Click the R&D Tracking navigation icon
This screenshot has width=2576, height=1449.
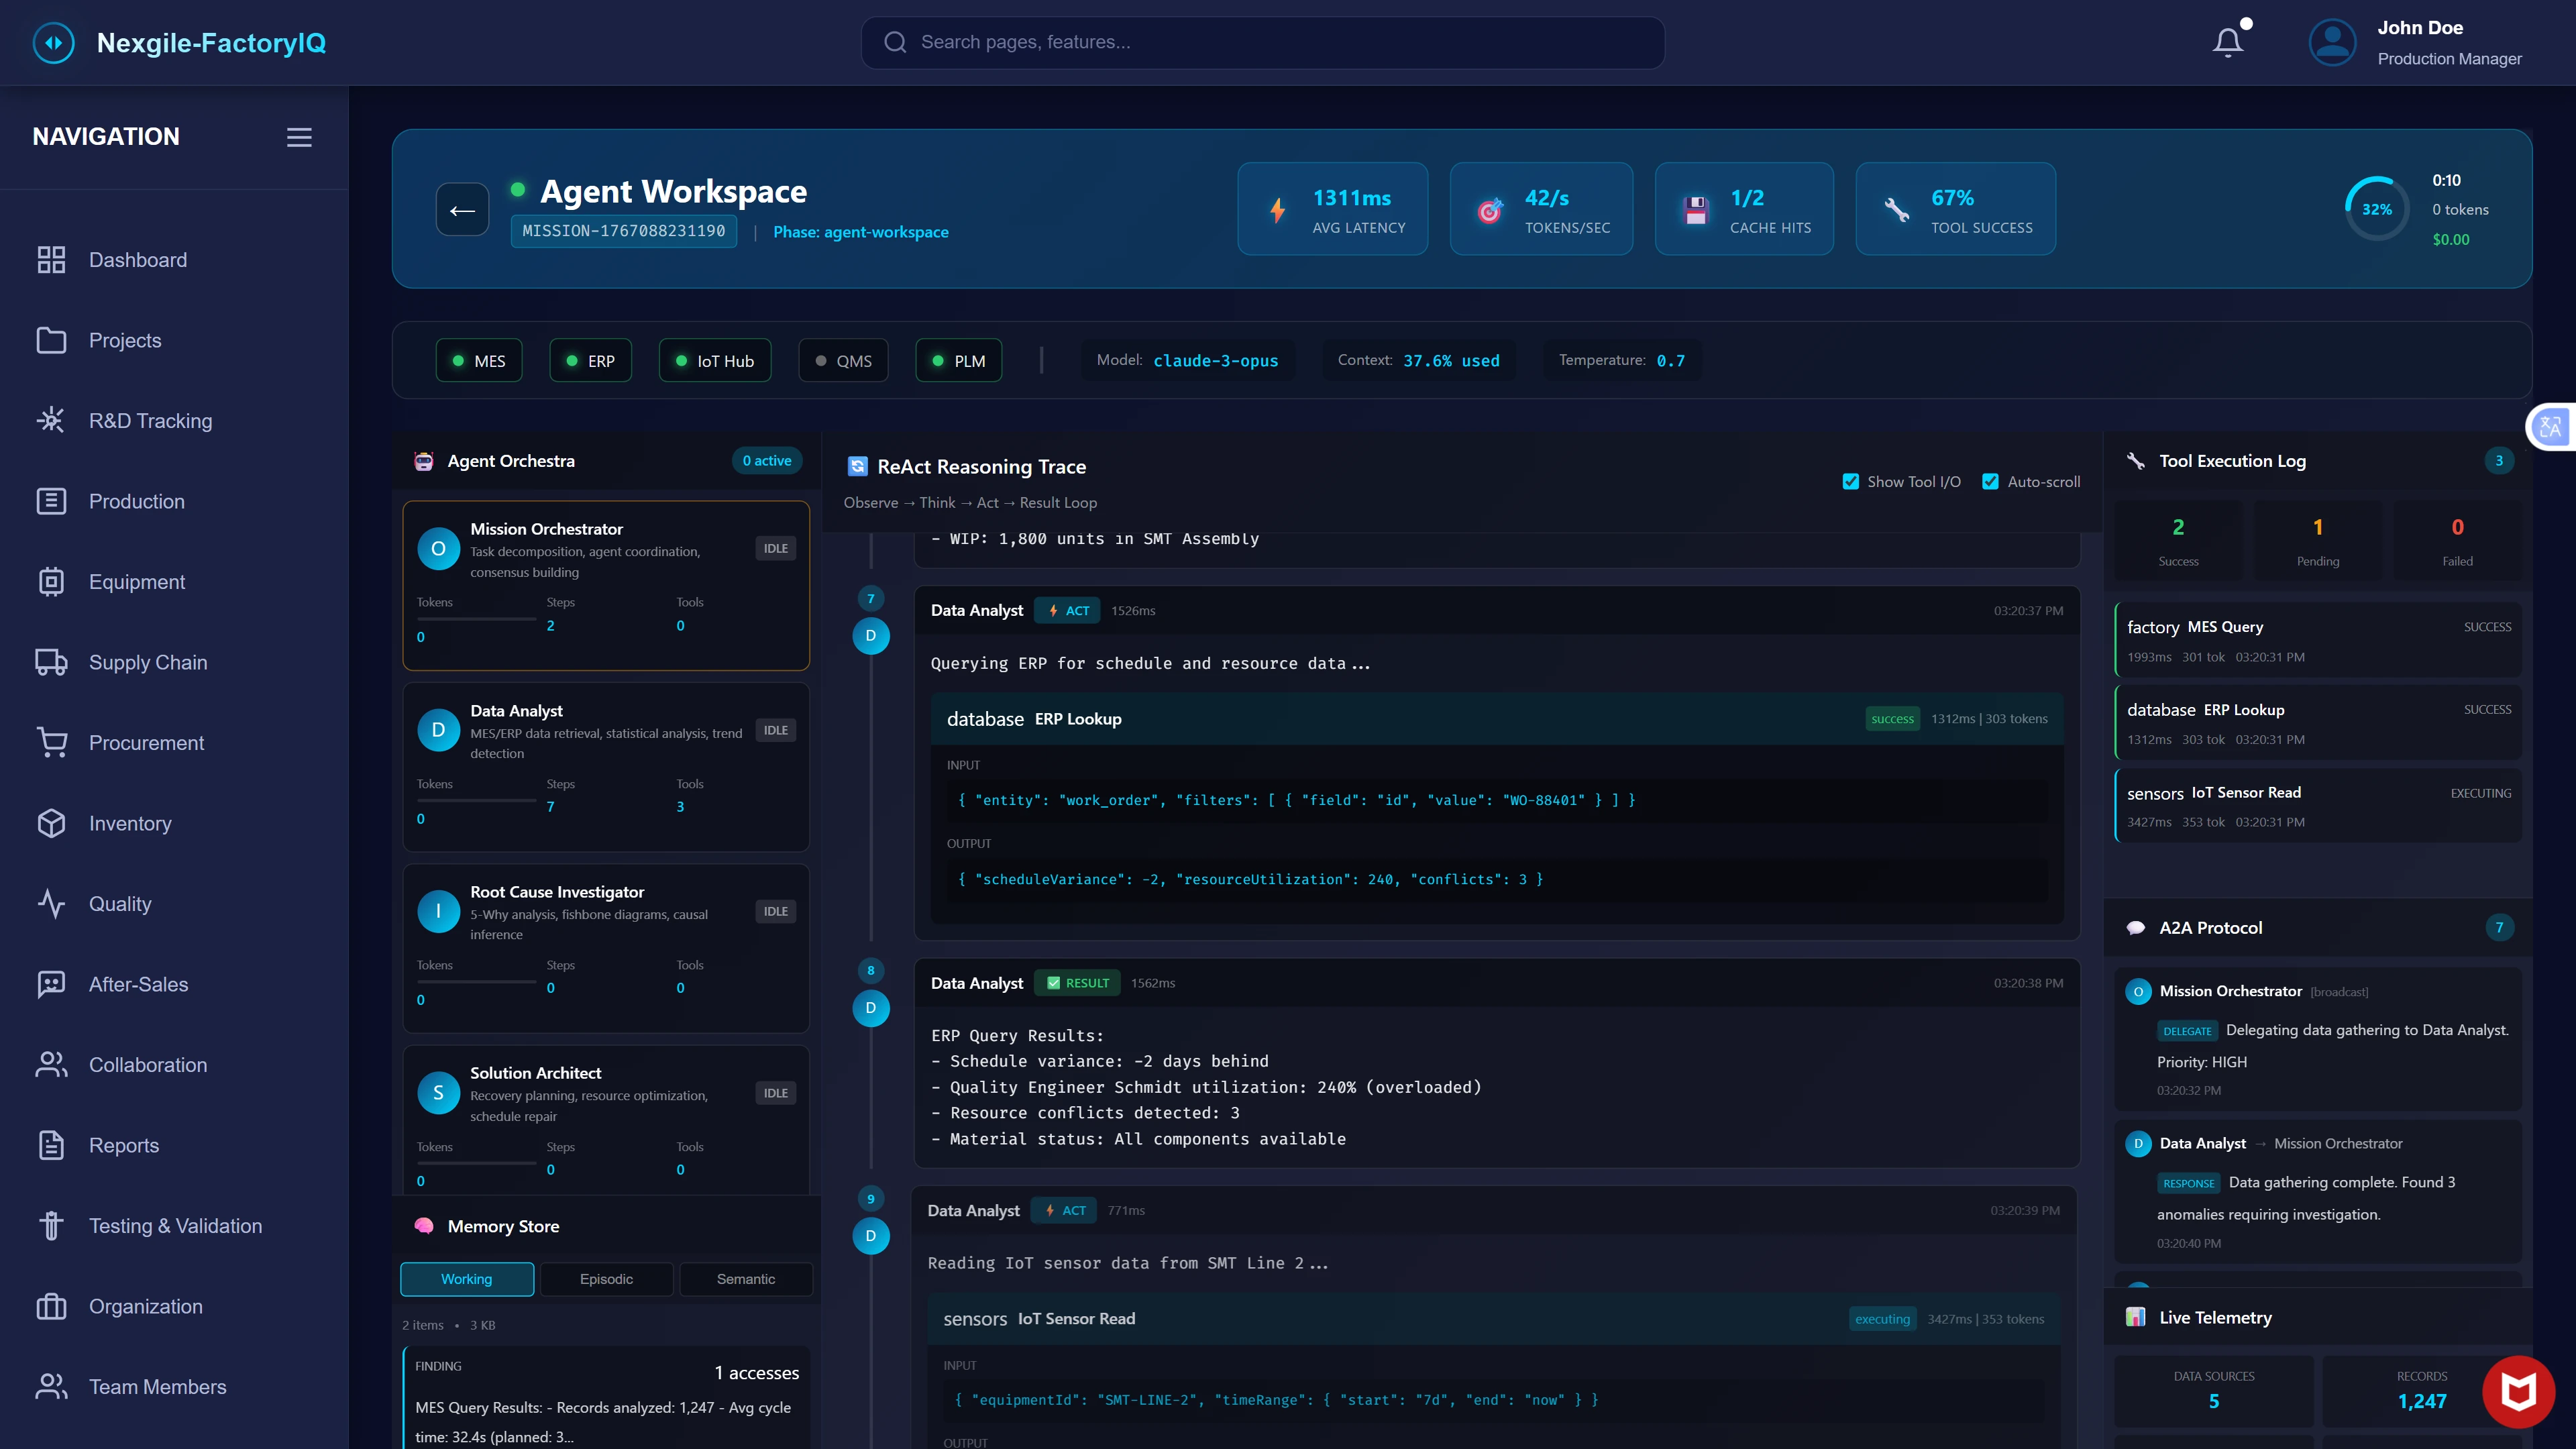(x=52, y=420)
